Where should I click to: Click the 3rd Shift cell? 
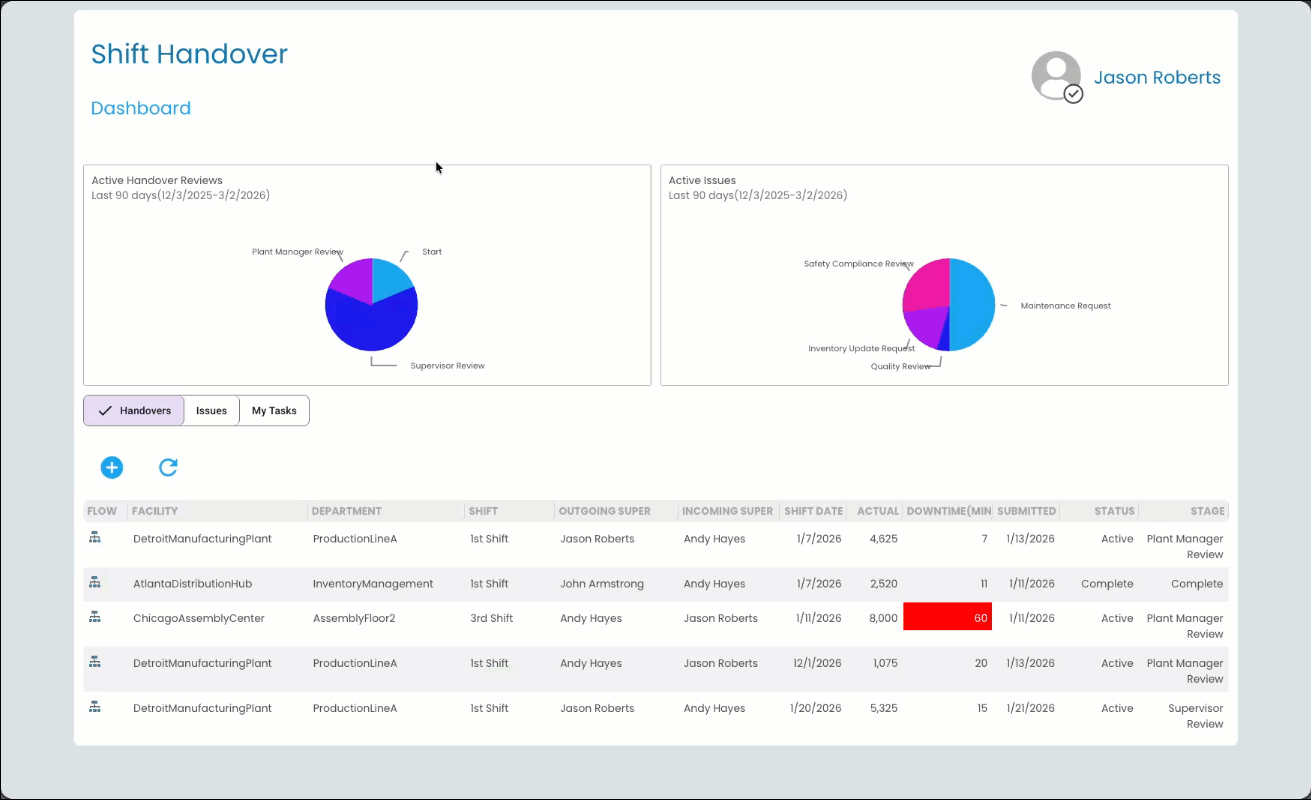tap(492, 619)
